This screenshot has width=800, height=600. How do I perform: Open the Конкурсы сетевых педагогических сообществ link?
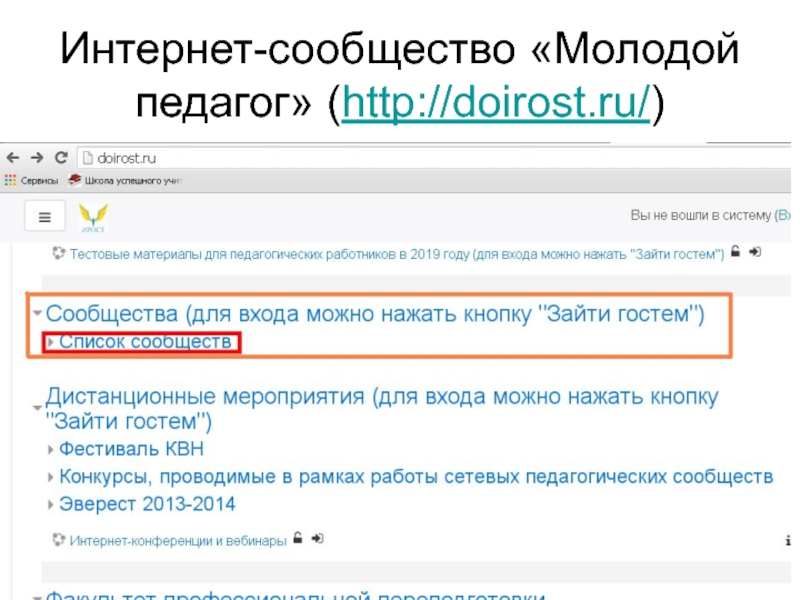(415, 476)
